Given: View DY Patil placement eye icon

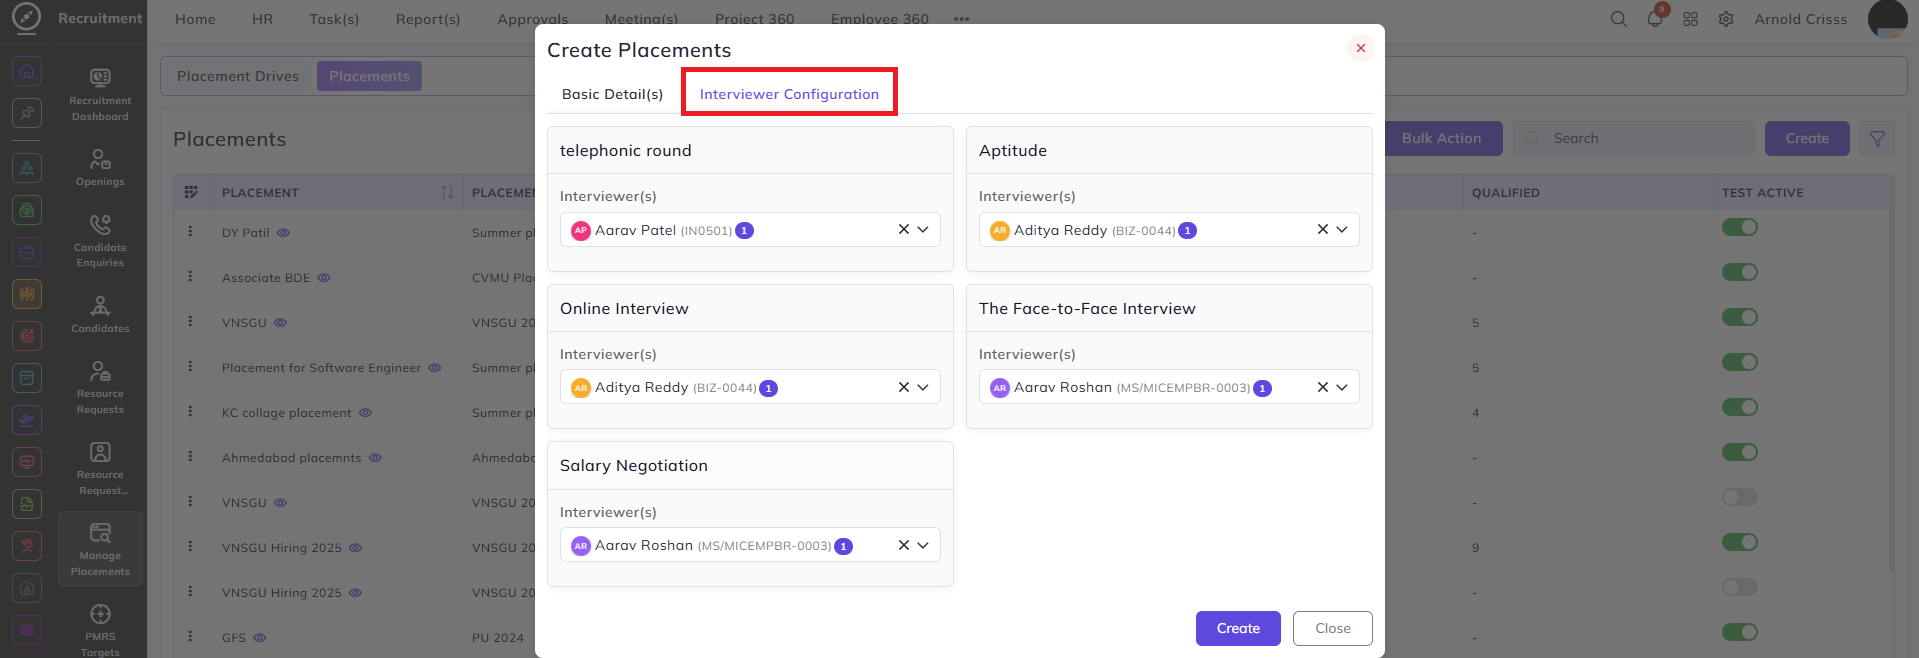Looking at the screenshot, I should click(283, 233).
